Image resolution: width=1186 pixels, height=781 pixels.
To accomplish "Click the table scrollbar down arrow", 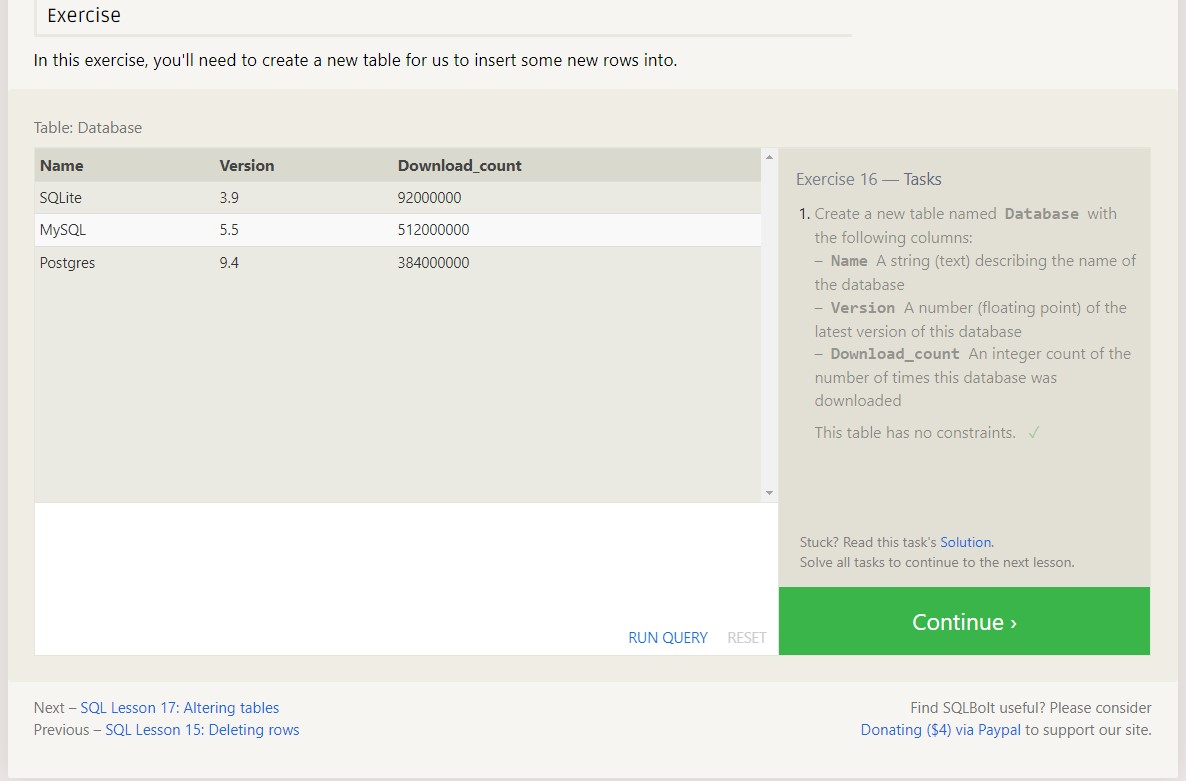I will [x=769, y=493].
